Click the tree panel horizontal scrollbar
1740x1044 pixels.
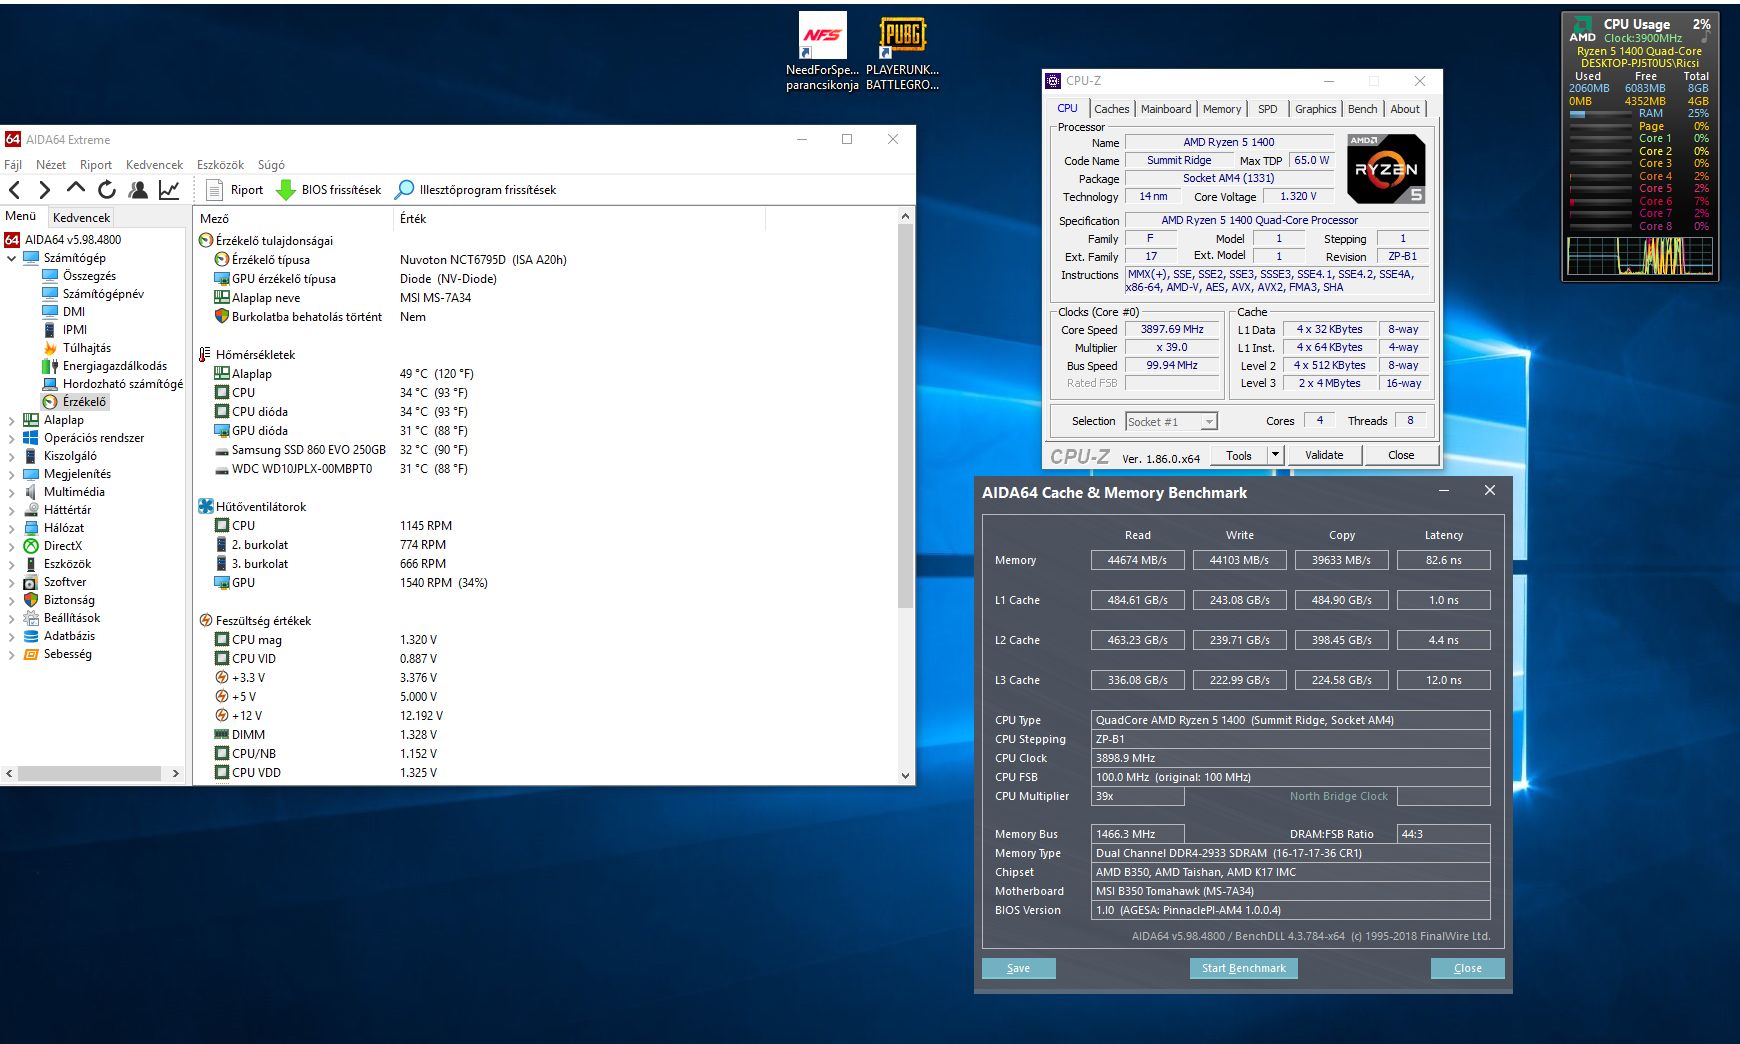click(90, 773)
